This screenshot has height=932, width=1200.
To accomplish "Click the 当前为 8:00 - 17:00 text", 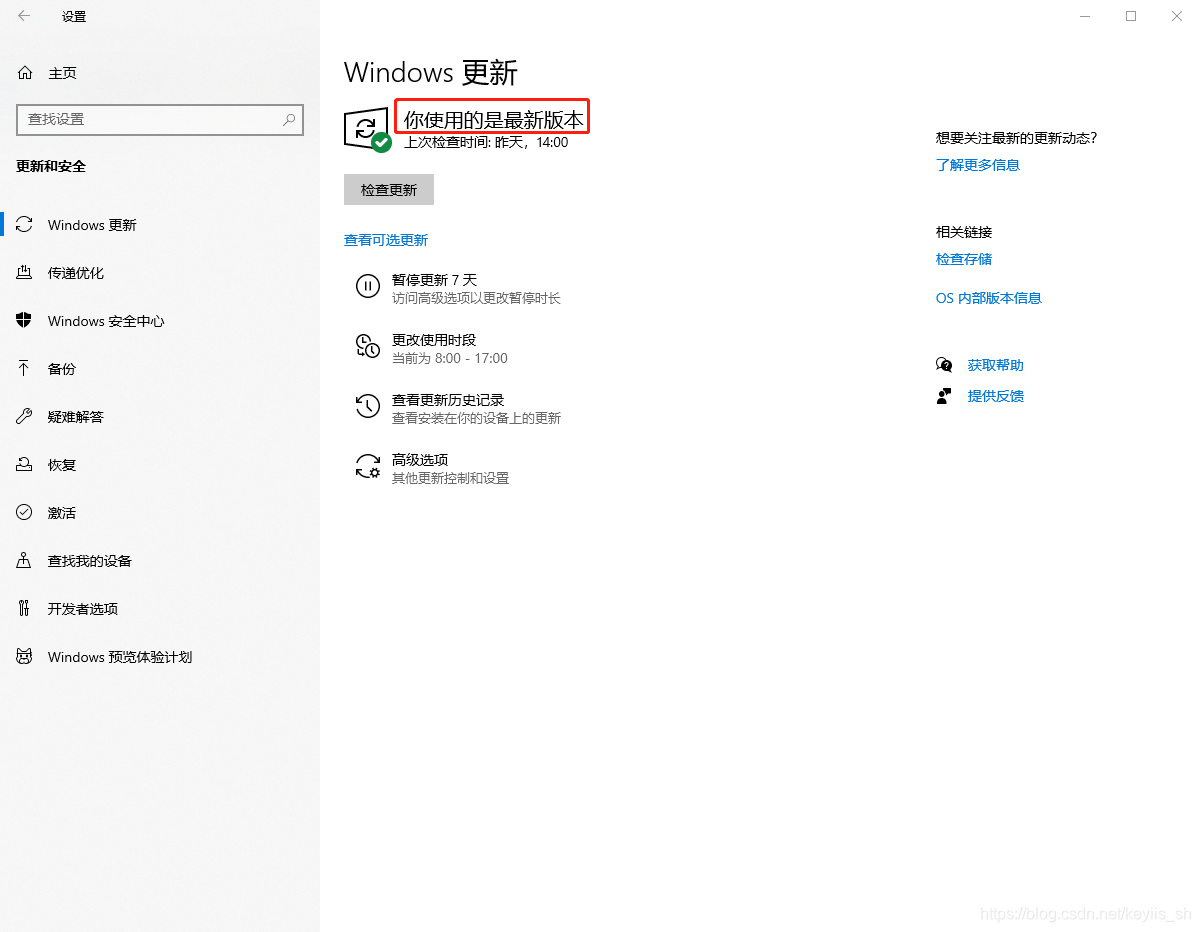I will (x=450, y=358).
